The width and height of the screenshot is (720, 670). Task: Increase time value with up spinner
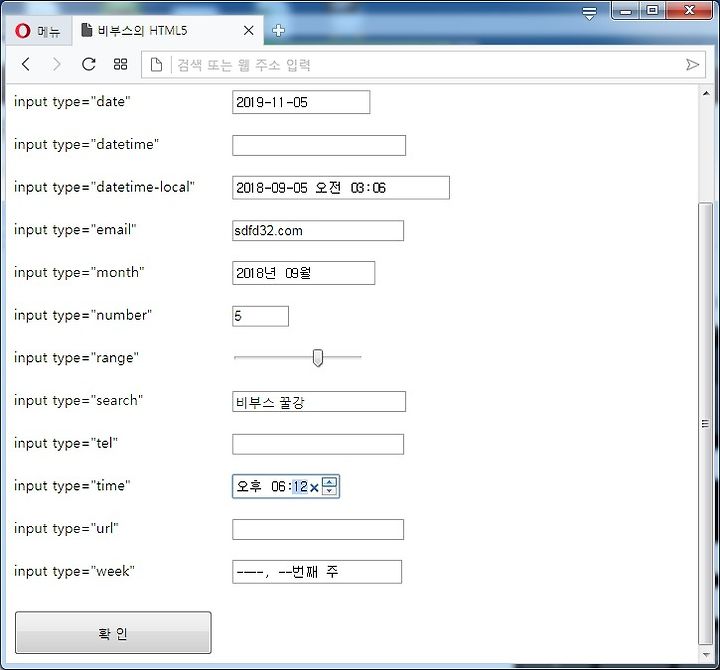tap(329, 482)
